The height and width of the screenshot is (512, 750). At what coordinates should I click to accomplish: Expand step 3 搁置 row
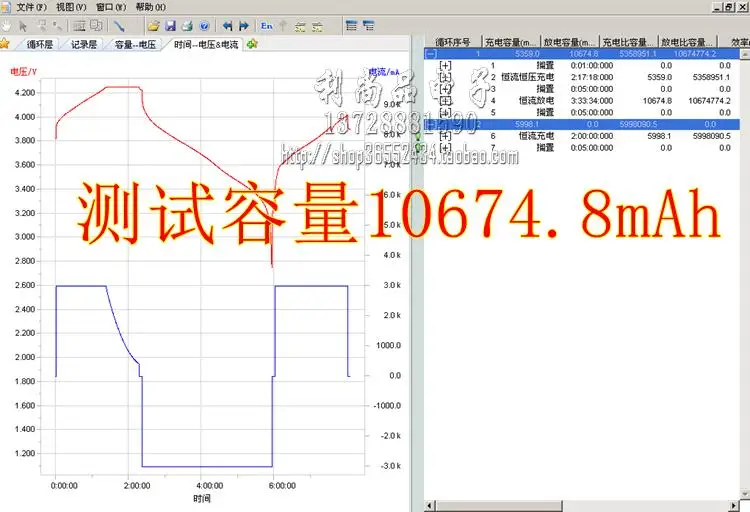pyautogui.click(x=445, y=89)
